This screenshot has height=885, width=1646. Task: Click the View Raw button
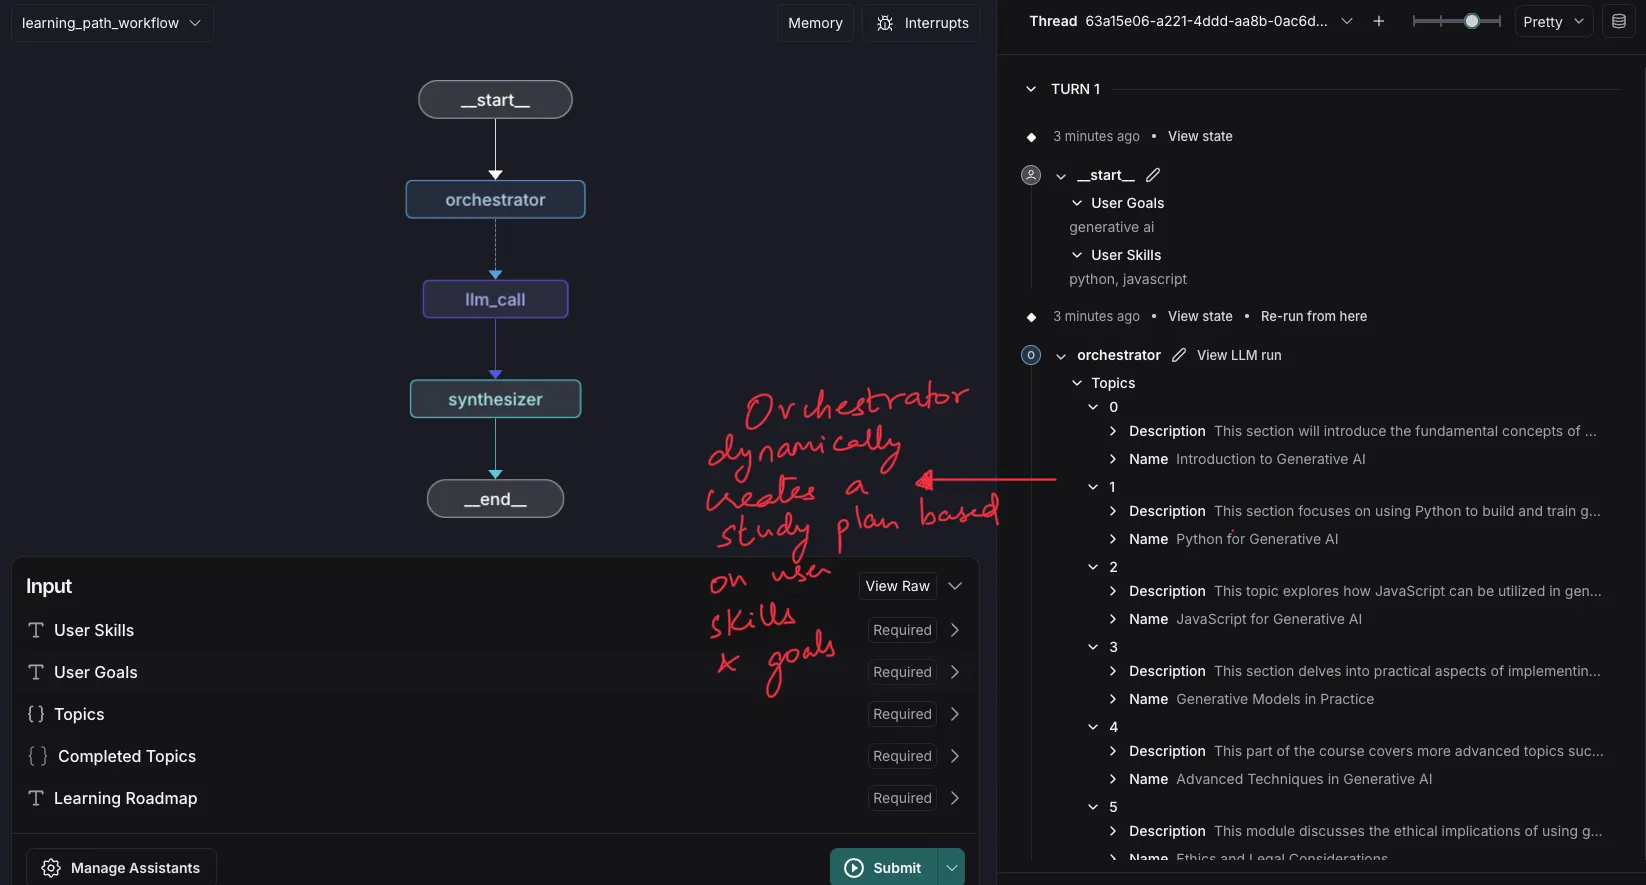point(897,586)
